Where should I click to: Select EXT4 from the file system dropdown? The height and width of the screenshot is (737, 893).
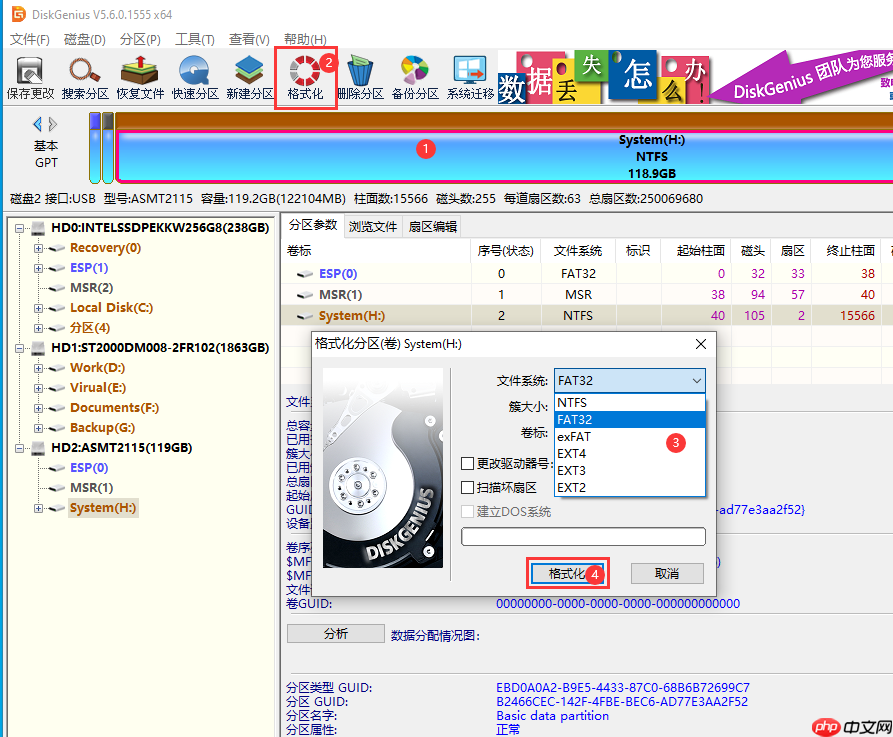pos(572,454)
